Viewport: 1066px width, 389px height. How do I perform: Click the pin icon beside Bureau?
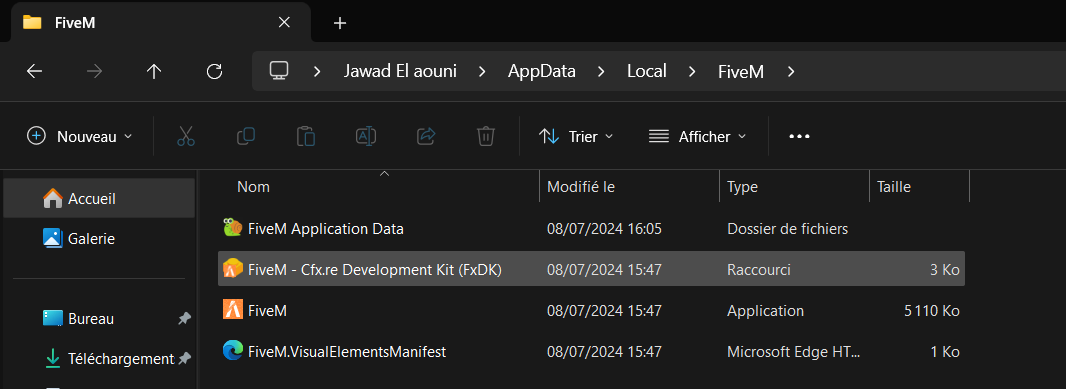pos(184,318)
